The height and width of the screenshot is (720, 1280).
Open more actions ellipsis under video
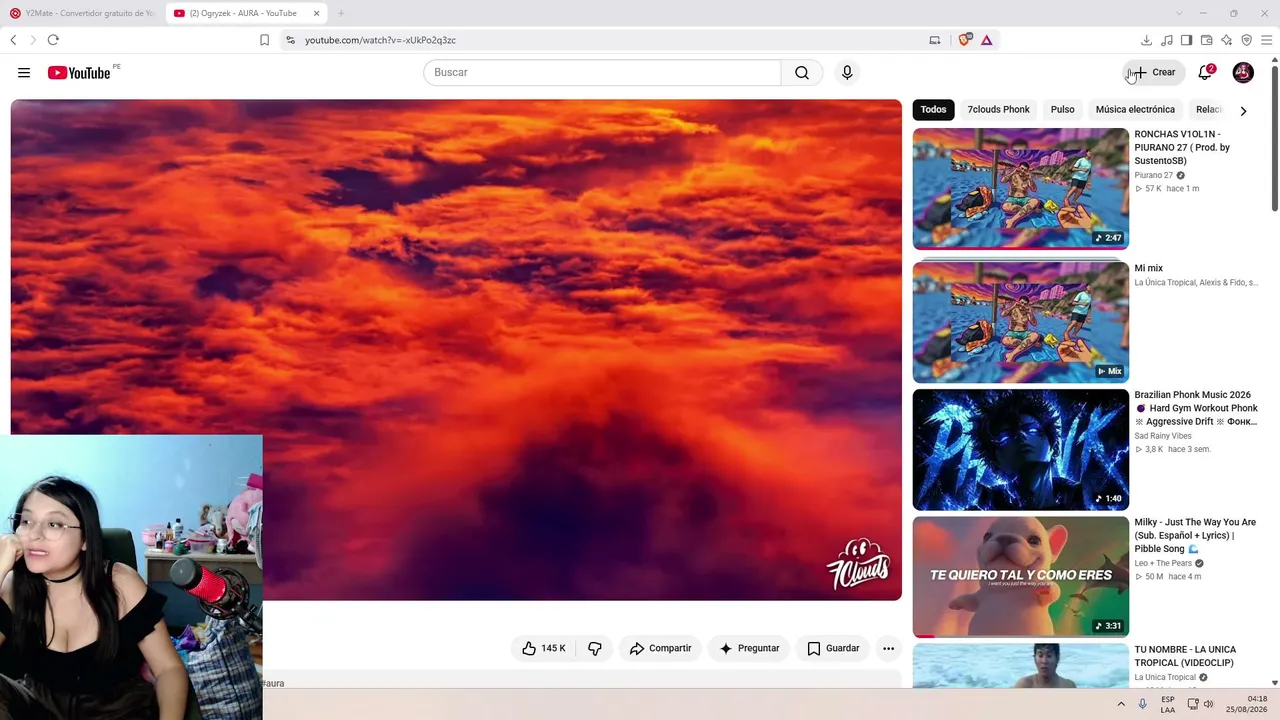(888, 648)
